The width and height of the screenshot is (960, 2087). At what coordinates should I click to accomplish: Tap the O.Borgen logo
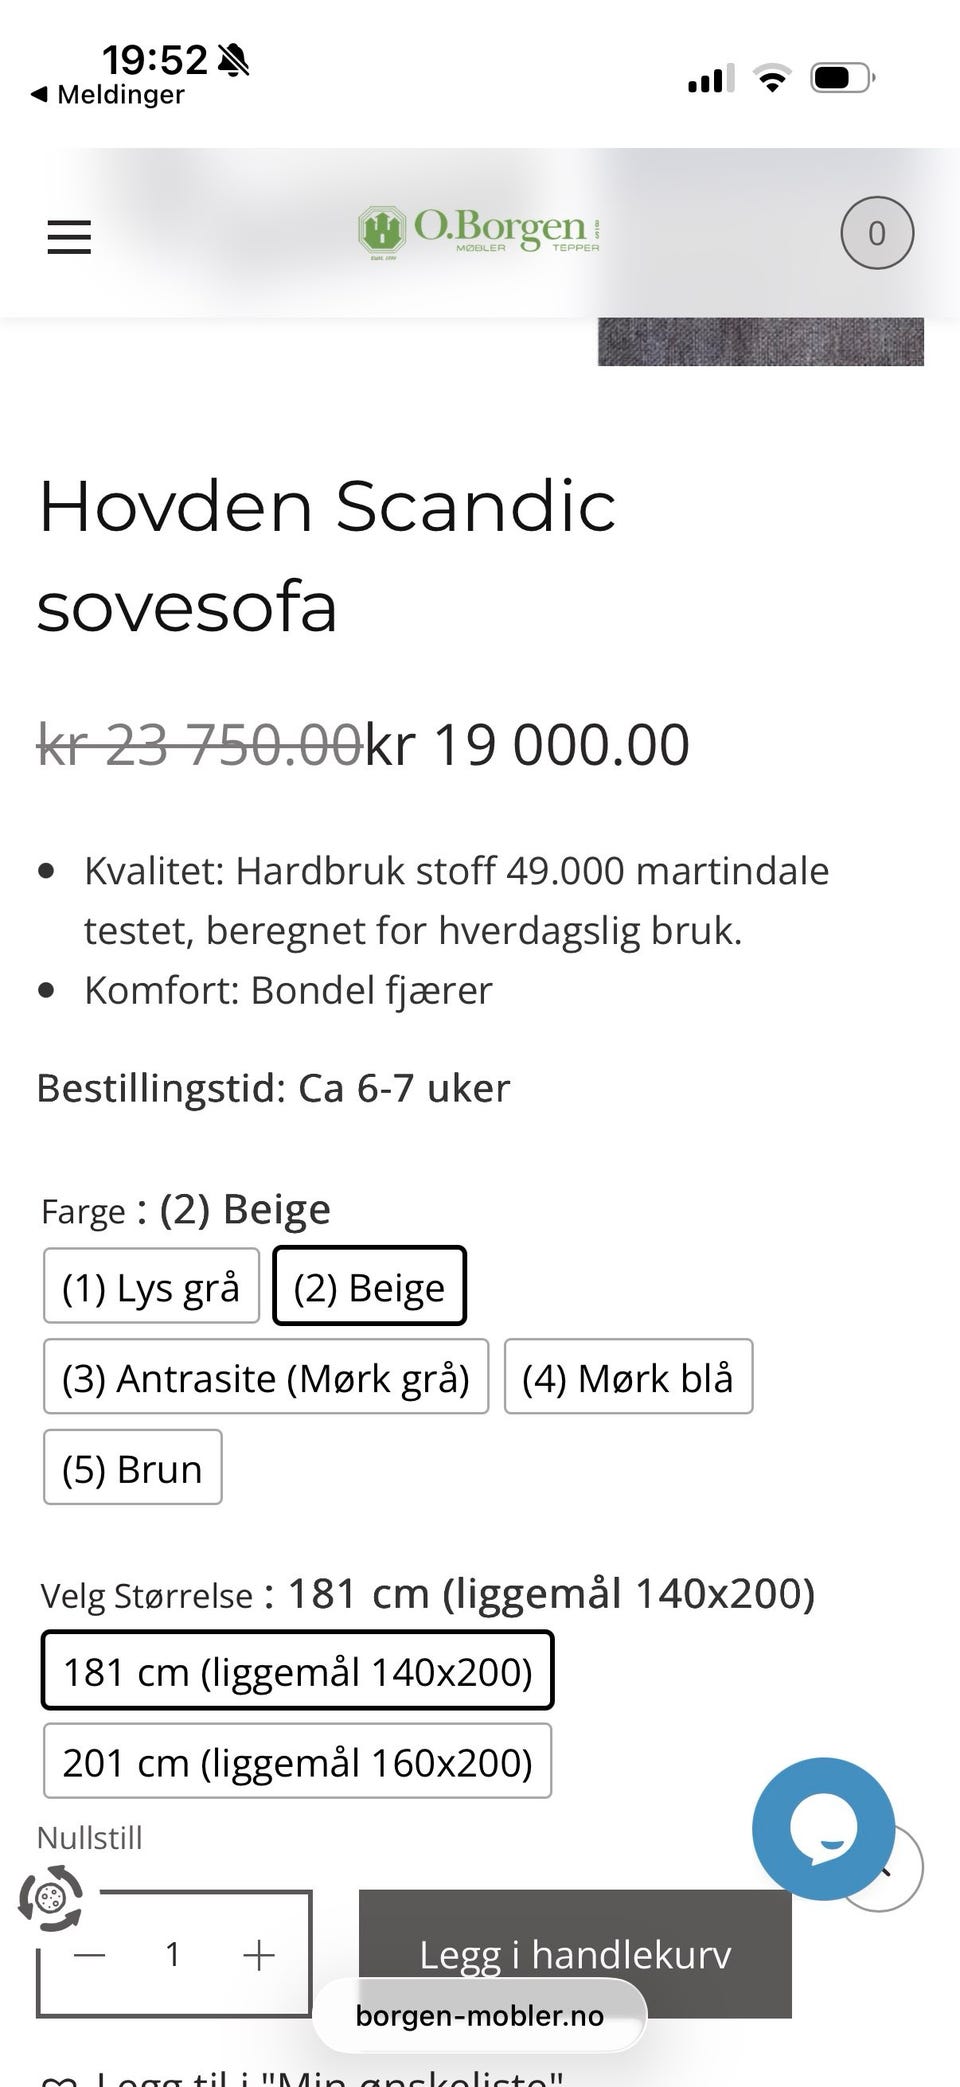click(479, 233)
